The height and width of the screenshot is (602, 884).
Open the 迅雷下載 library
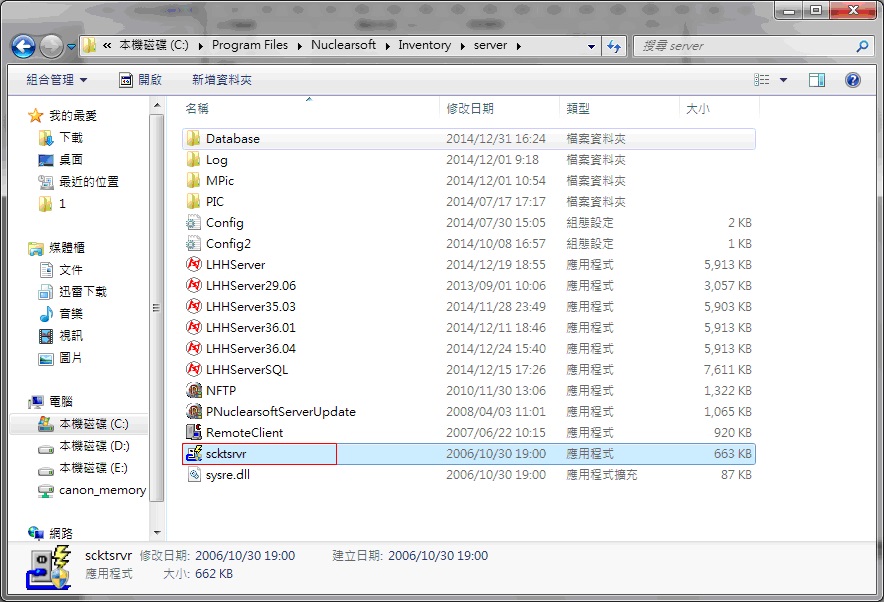(82, 291)
